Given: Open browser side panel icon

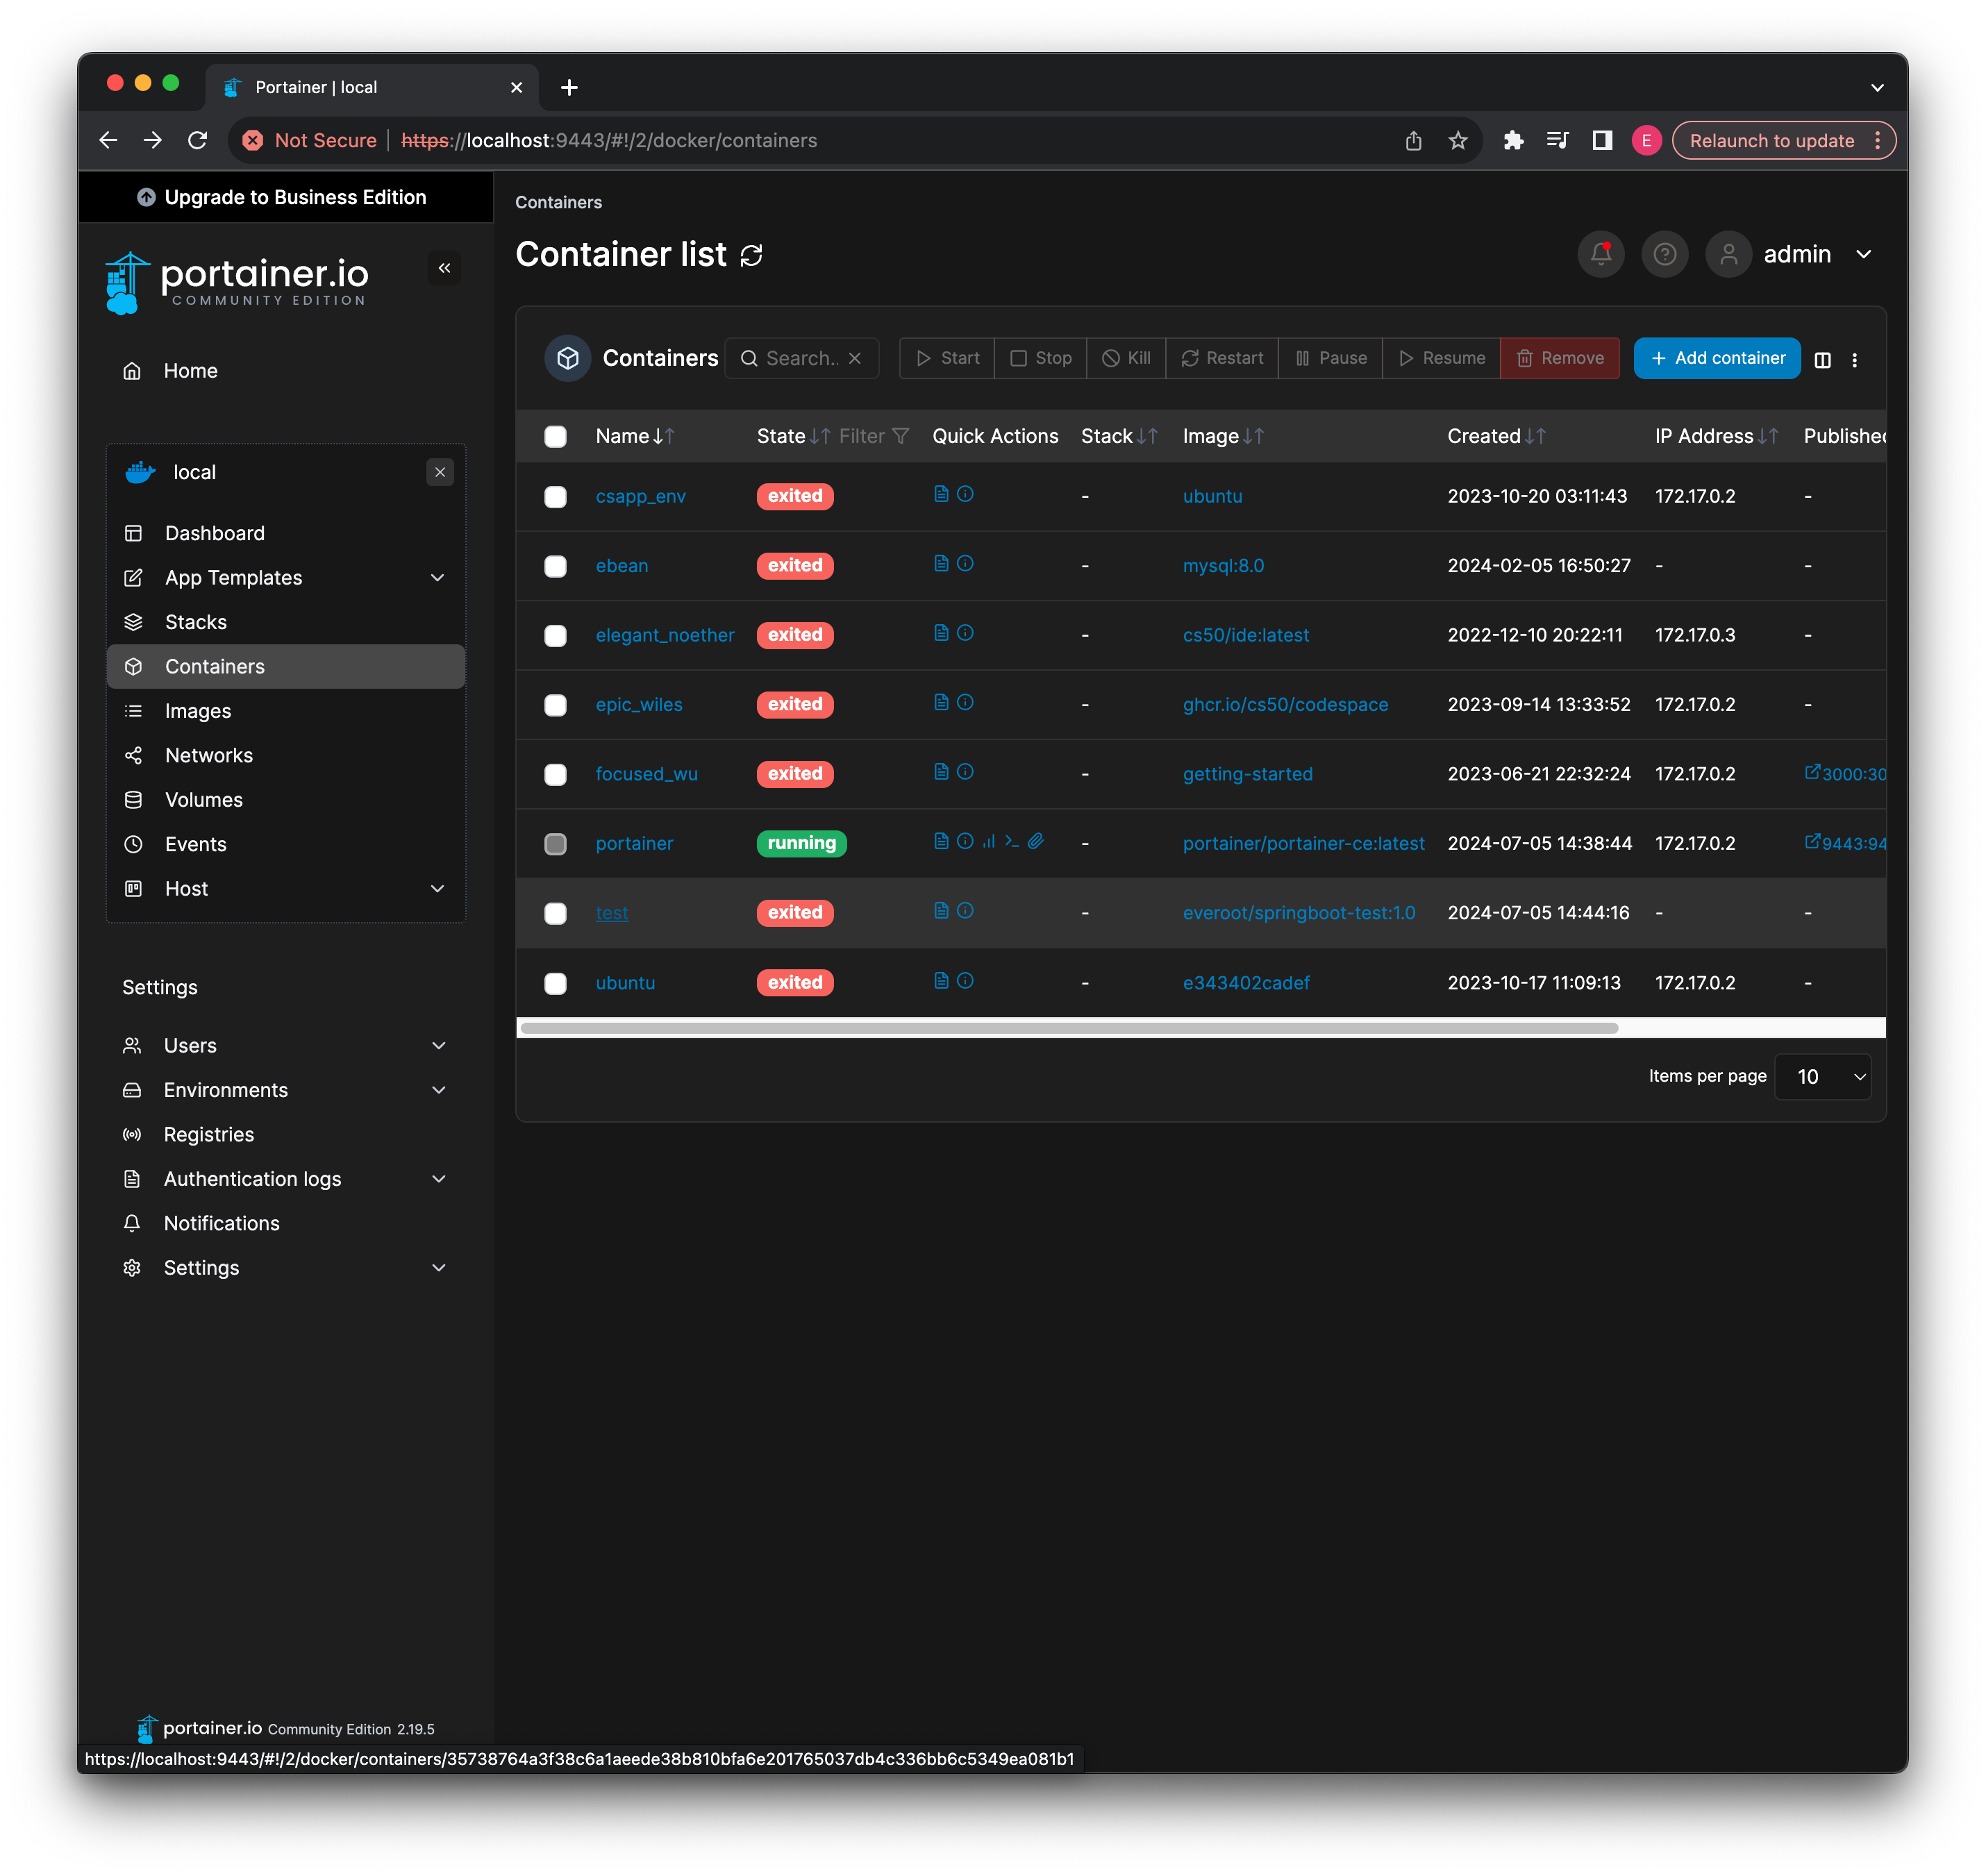Looking at the screenshot, I should (1601, 141).
